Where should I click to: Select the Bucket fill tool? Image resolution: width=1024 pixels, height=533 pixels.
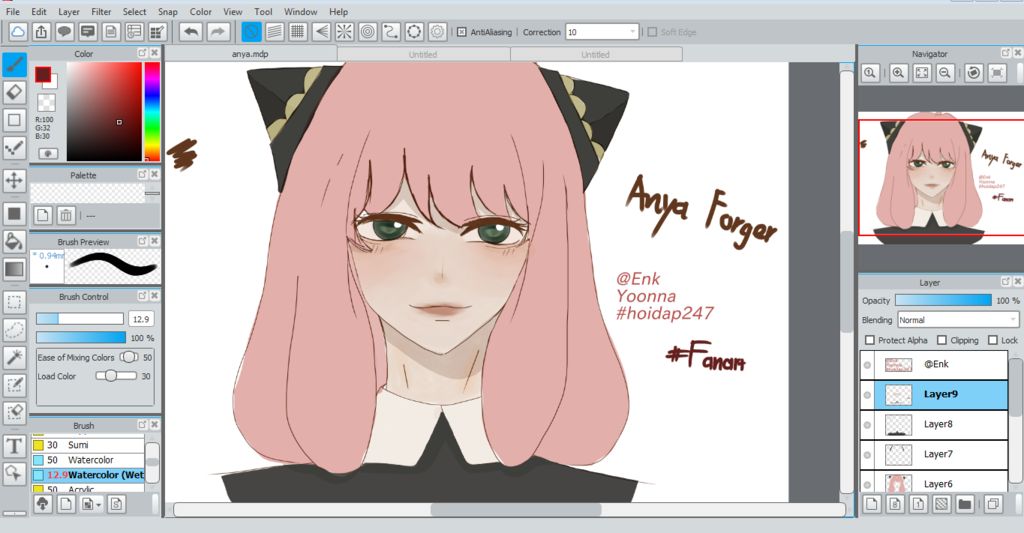[x=14, y=241]
